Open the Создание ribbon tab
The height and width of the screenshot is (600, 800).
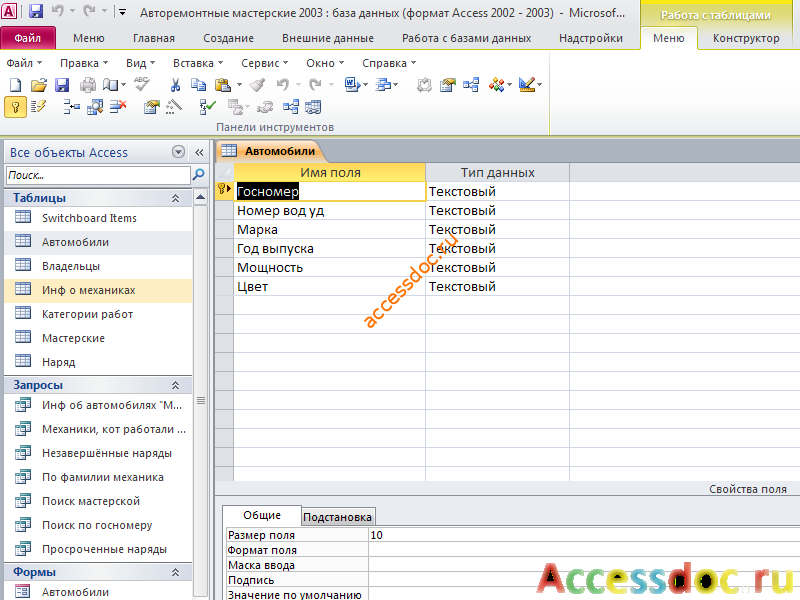228,38
